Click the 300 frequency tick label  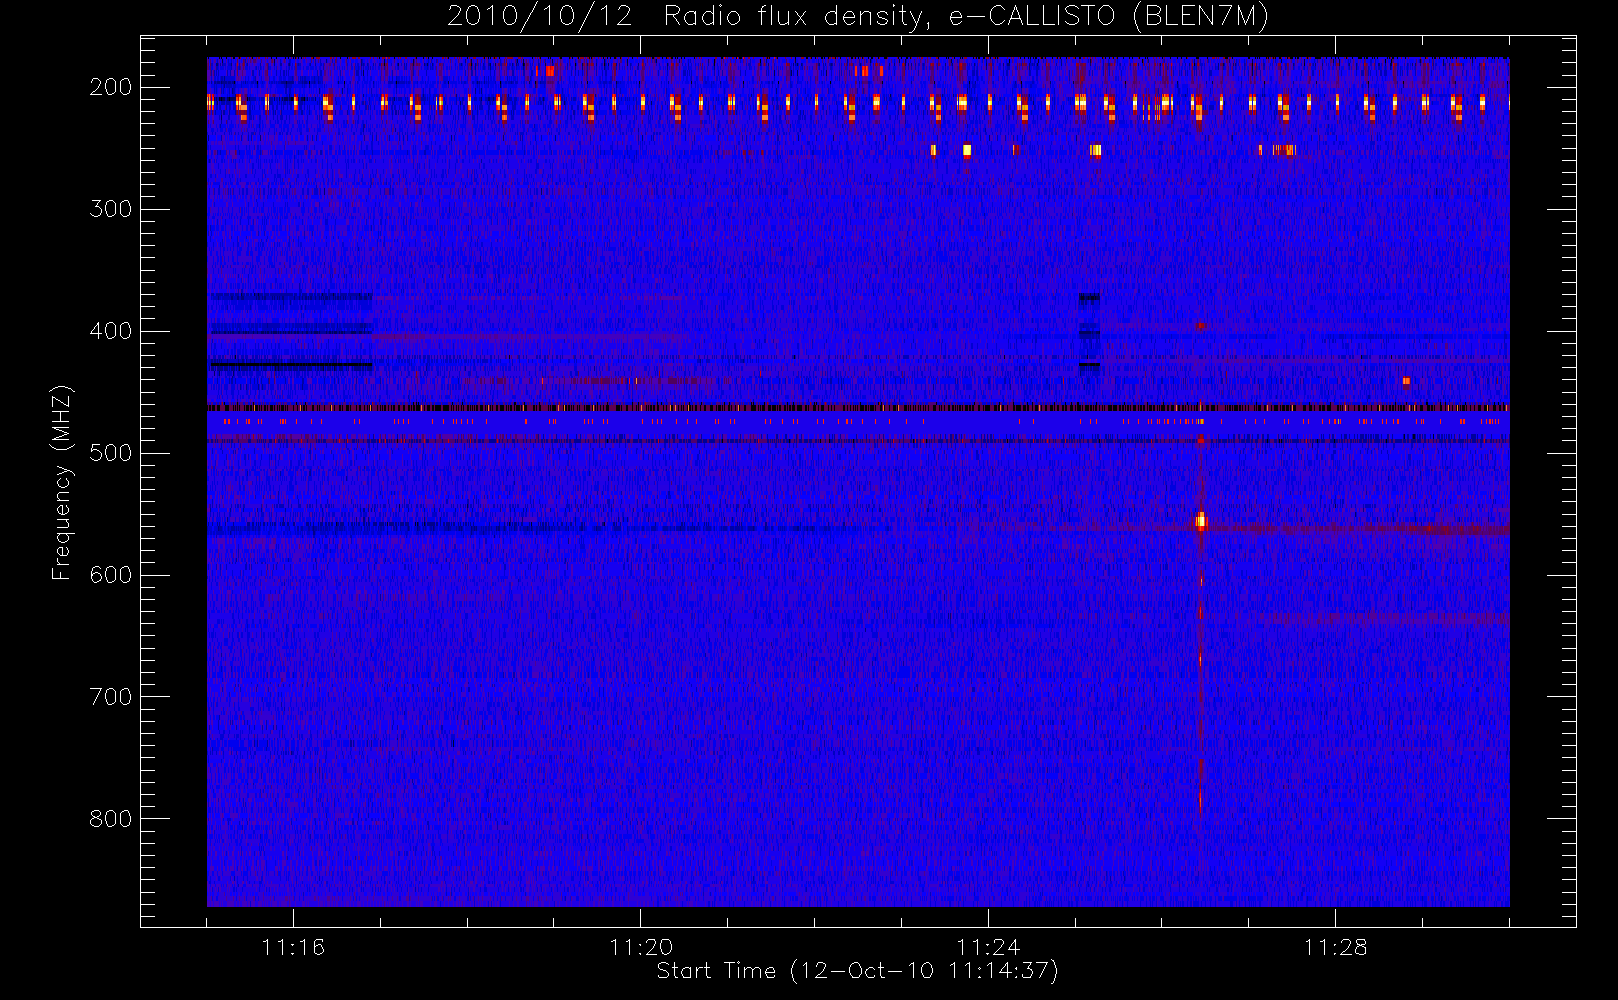(x=111, y=209)
